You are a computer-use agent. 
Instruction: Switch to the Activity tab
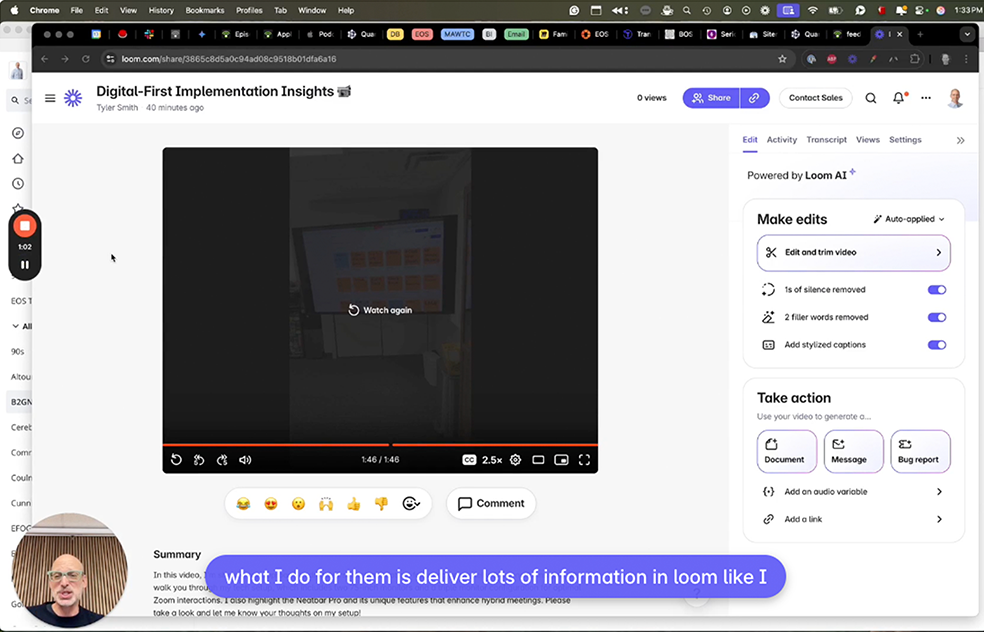click(x=781, y=140)
